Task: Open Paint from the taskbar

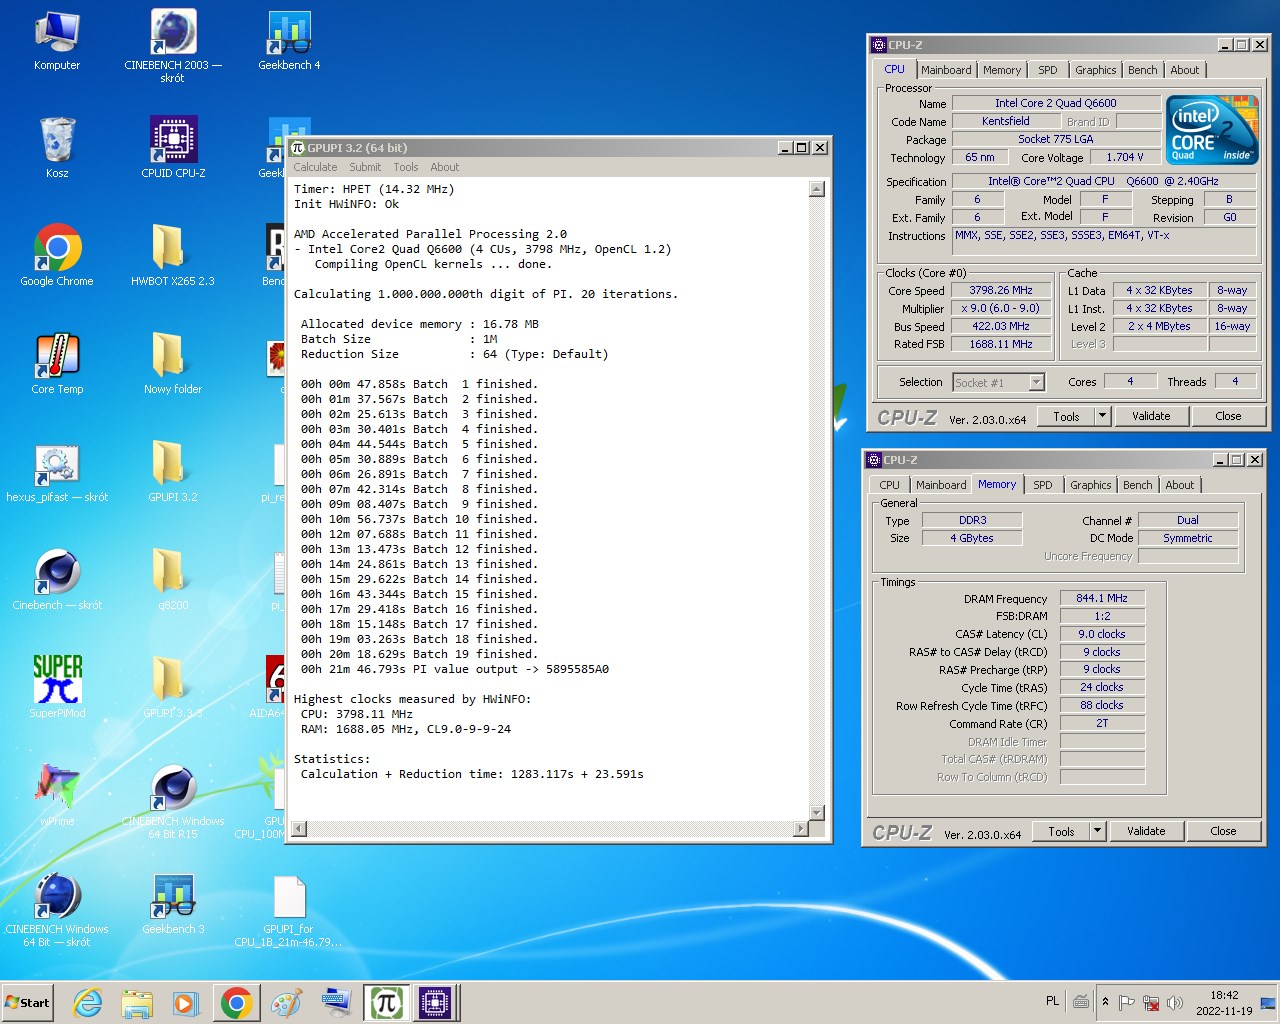Action: [286, 1003]
